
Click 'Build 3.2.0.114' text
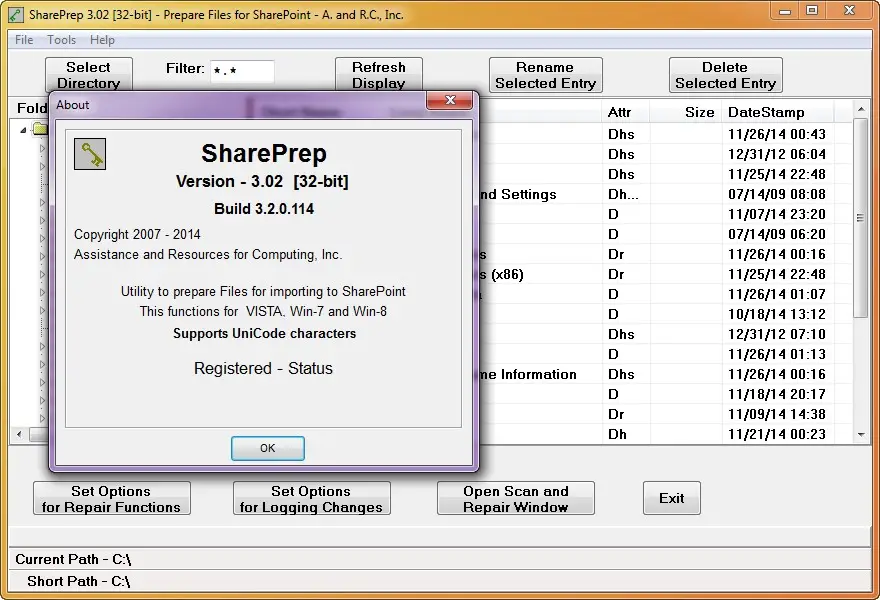(x=264, y=209)
